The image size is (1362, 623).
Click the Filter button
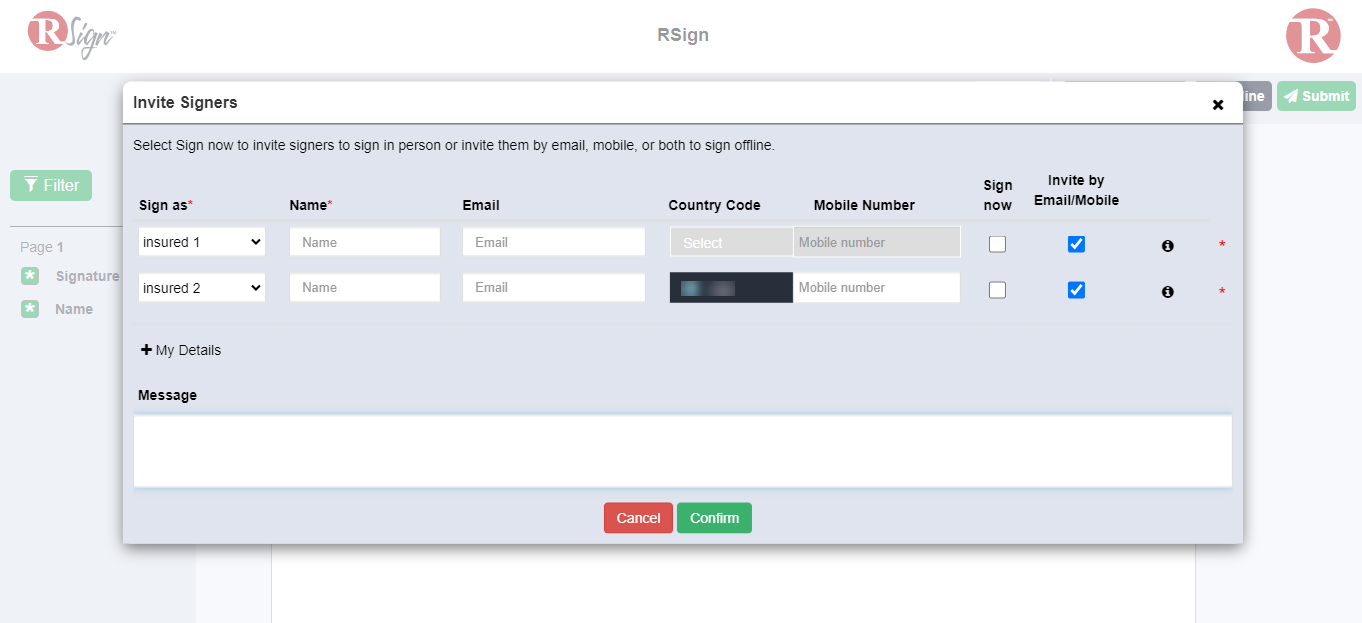click(51, 185)
